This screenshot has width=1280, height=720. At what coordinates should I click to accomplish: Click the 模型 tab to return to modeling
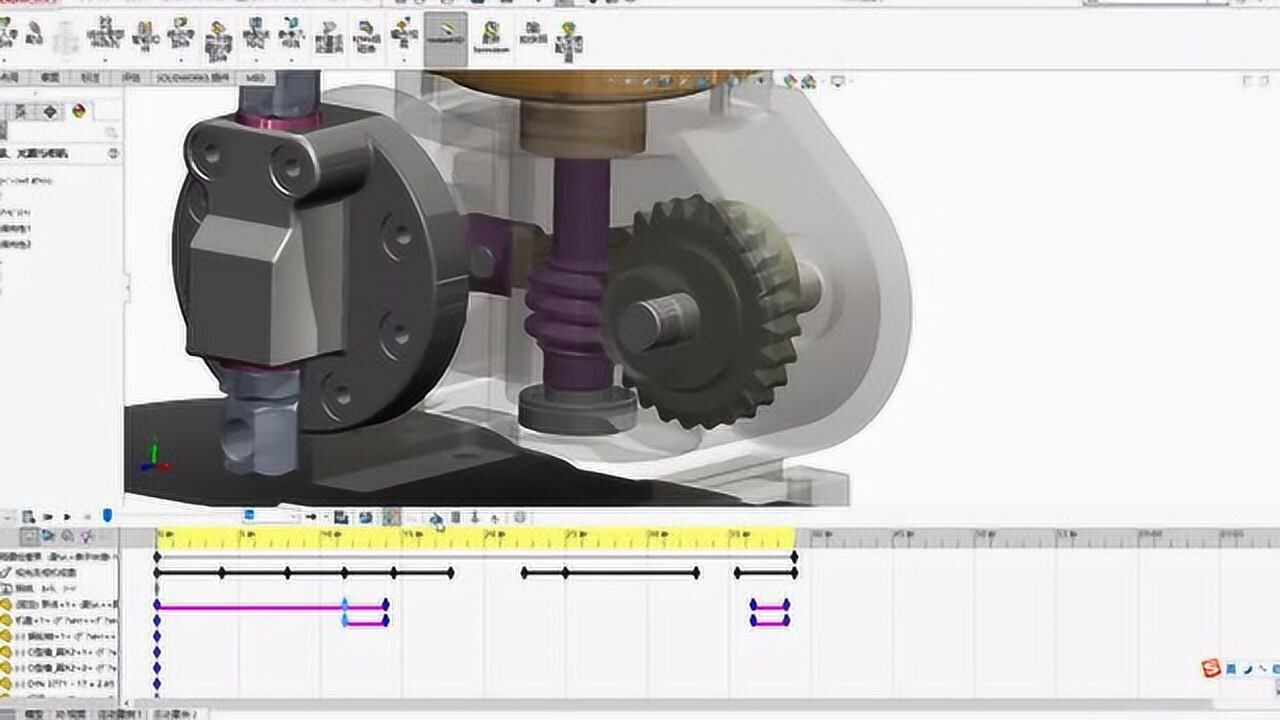click(33, 713)
